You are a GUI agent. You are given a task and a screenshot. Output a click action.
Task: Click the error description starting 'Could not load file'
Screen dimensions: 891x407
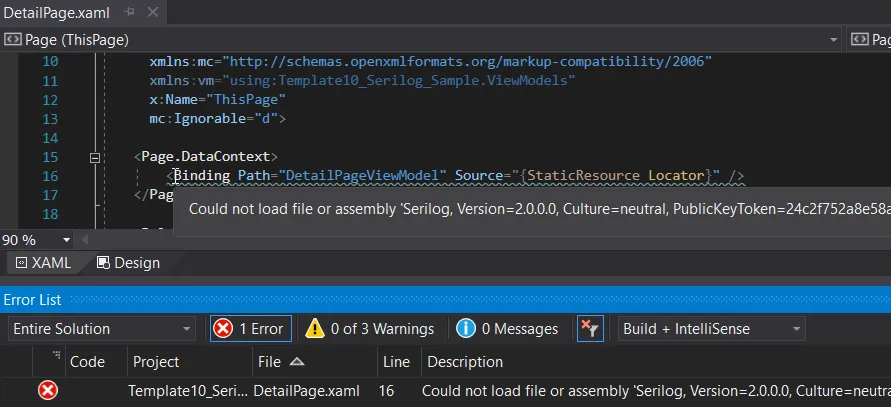tap(656, 391)
